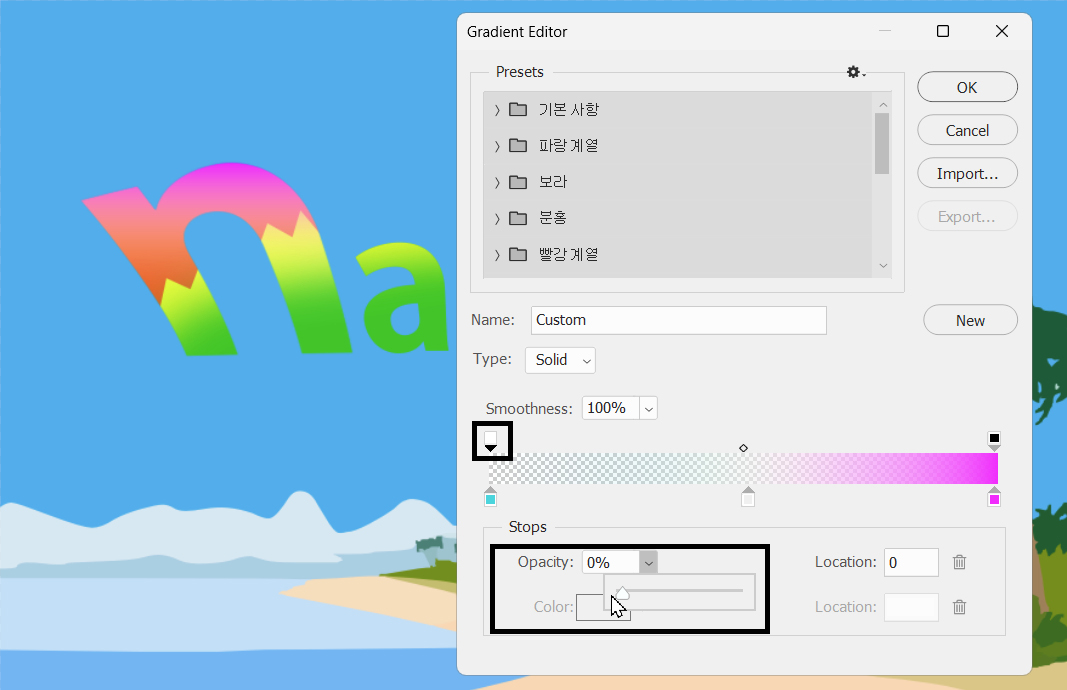Select the 빨강 계열 preset label
The width and height of the screenshot is (1067, 690).
click(x=568, y=254)
